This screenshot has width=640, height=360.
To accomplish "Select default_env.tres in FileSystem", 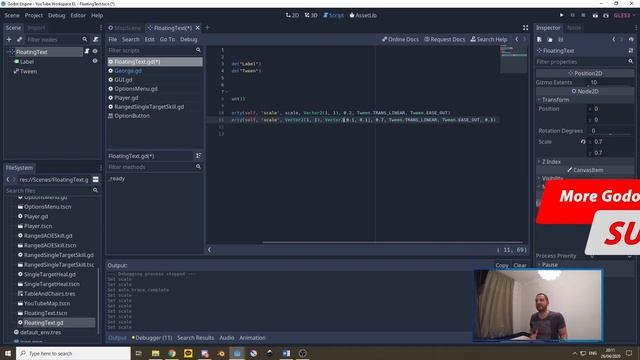I will pos(40,332).
